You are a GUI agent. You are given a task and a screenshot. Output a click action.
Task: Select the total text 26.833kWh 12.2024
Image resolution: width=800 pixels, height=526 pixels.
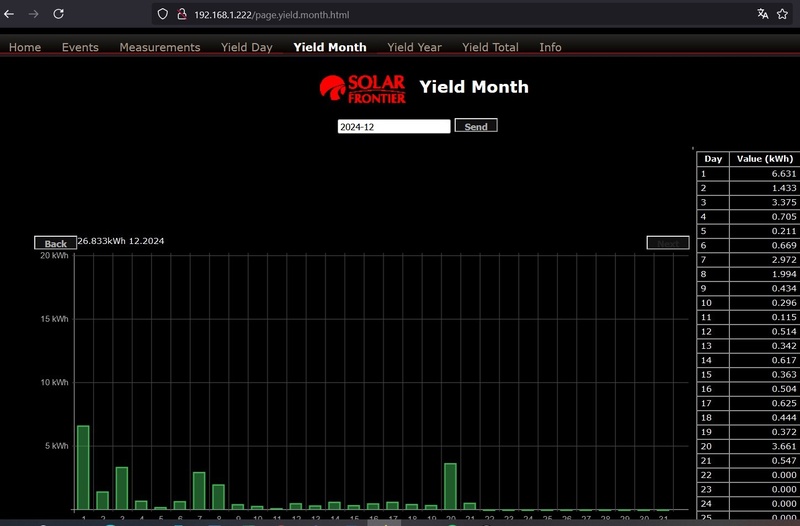[x=121, y=241]
